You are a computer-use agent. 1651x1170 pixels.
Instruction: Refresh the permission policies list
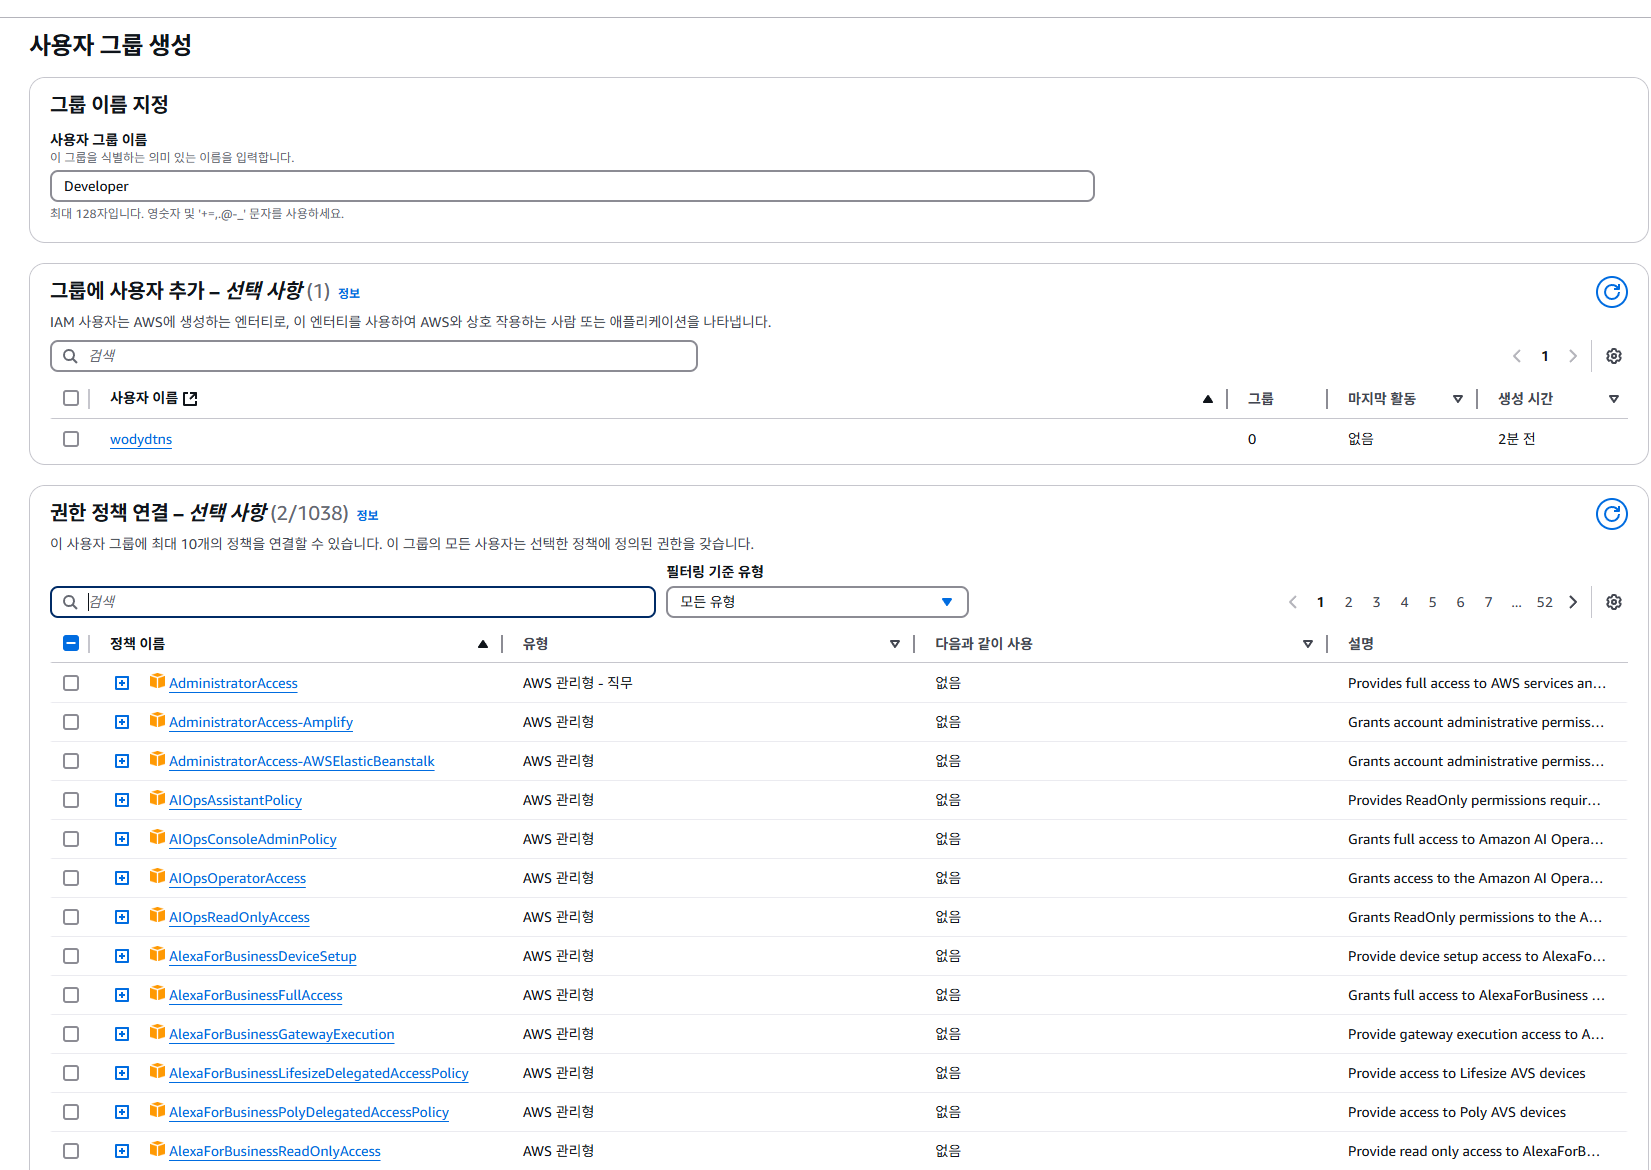pyautogui.click(x=1611, y=514)
